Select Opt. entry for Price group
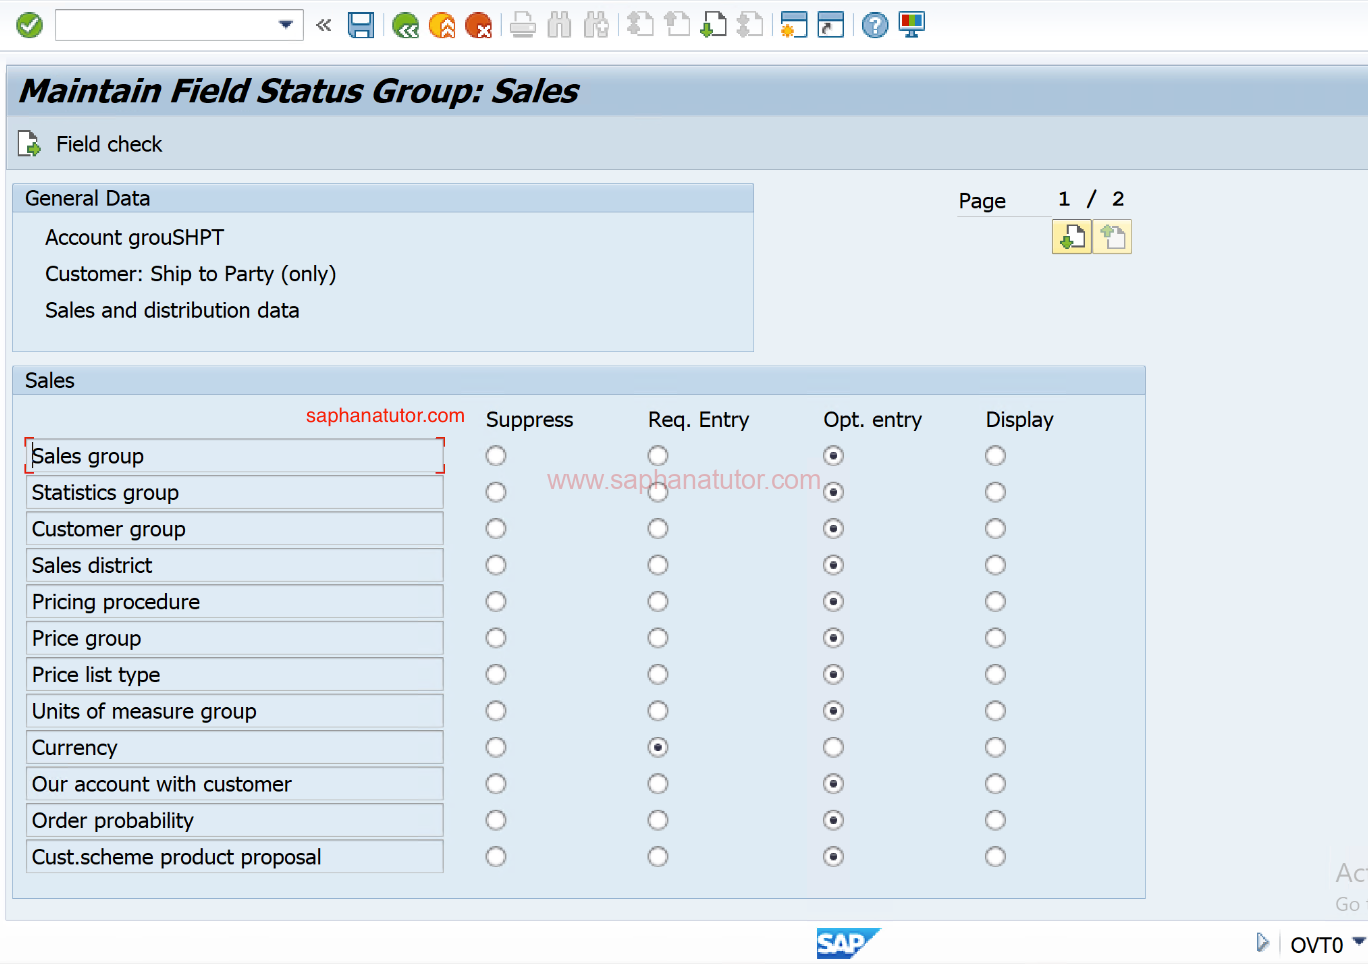The width and height of the screenshot is (1368, 964). coord(833,638)
